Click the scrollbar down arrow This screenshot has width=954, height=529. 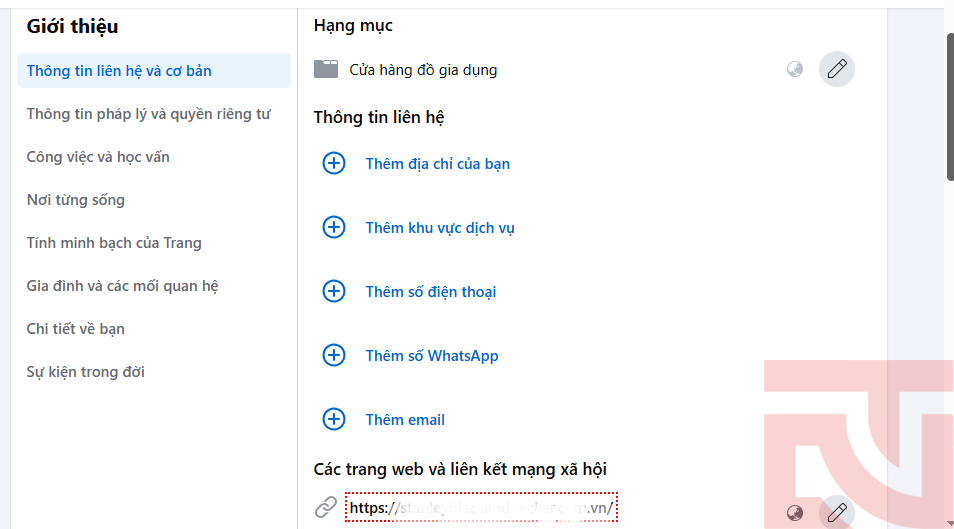950,524
